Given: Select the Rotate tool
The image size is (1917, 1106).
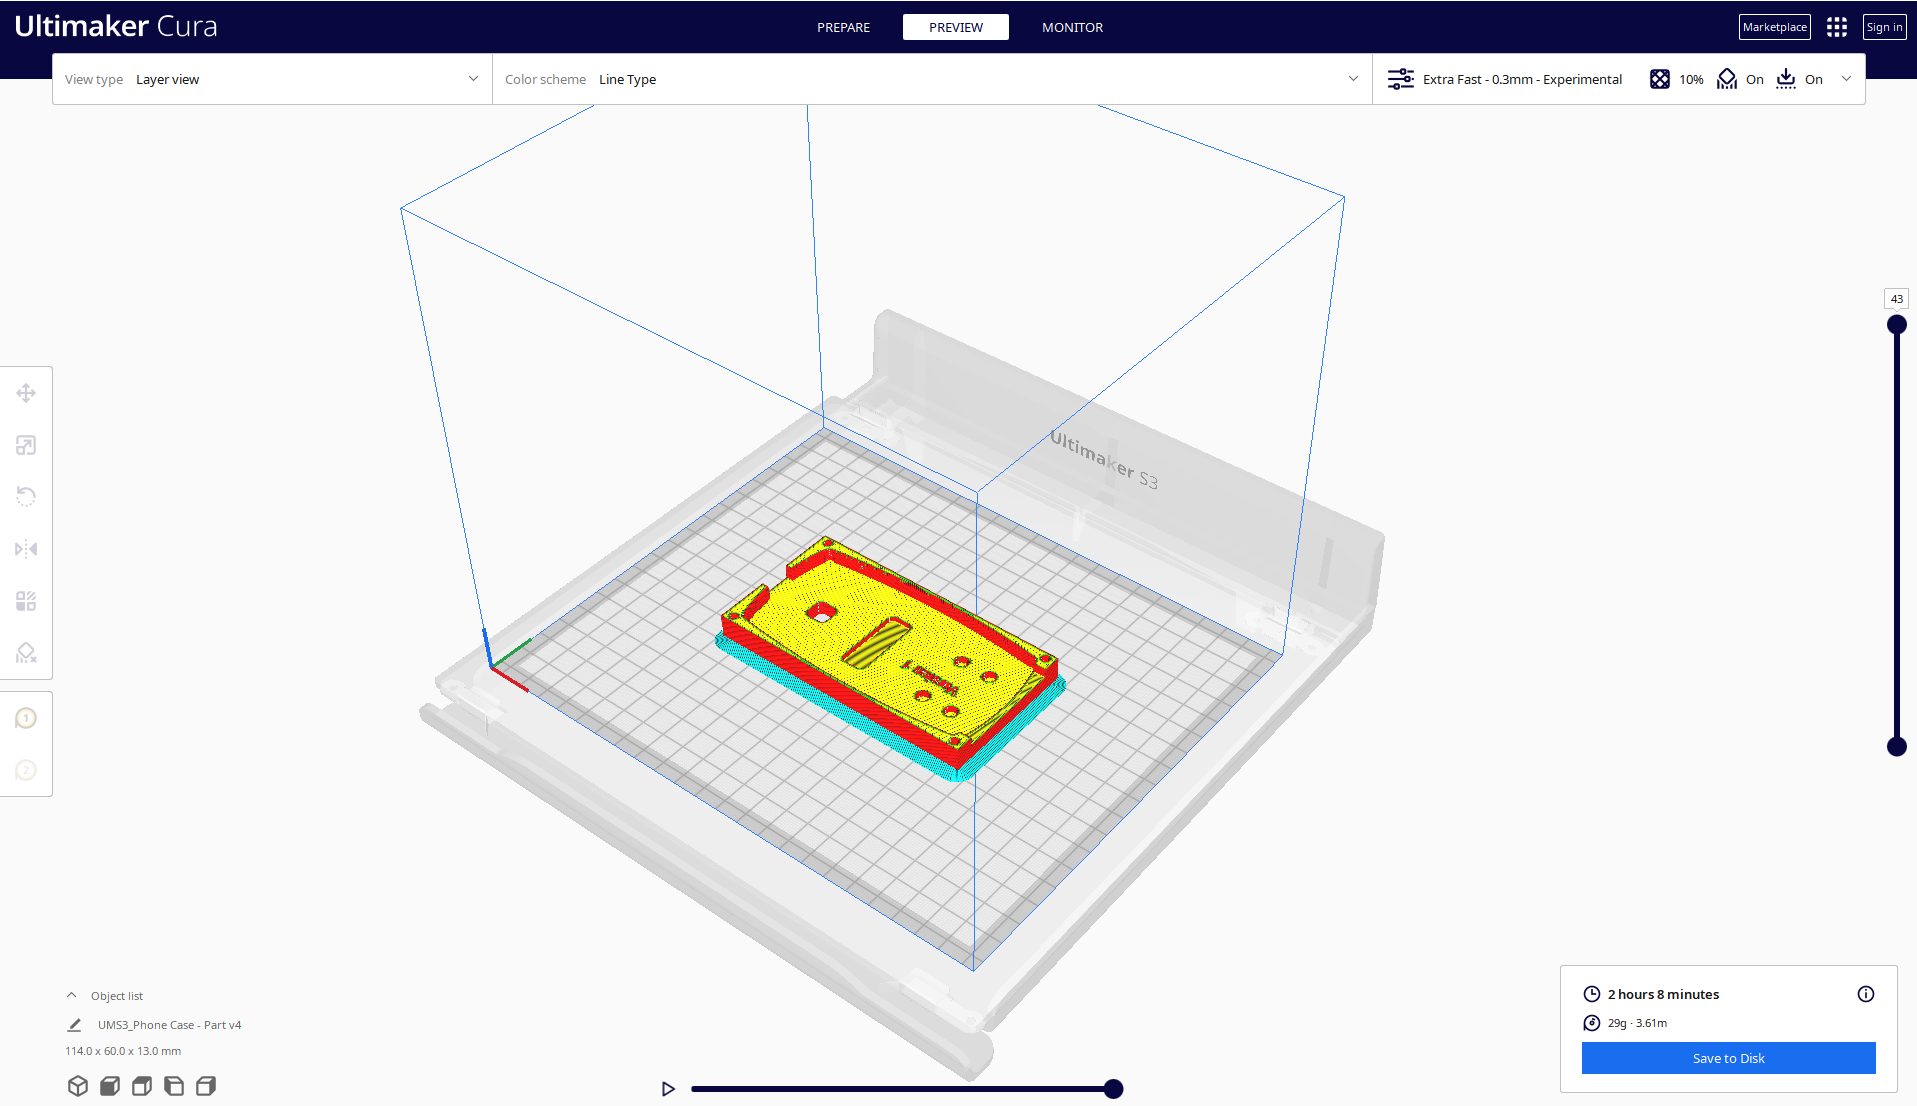Looking at the screenshot, I should pyautogui.click(x=26, y=497).
